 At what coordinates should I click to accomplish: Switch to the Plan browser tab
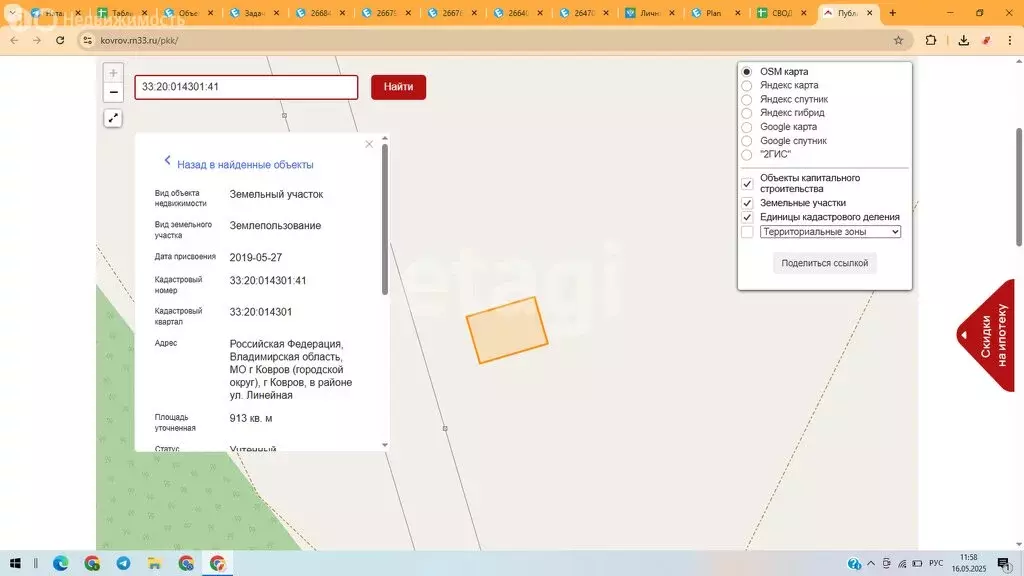tap(712, 13)
